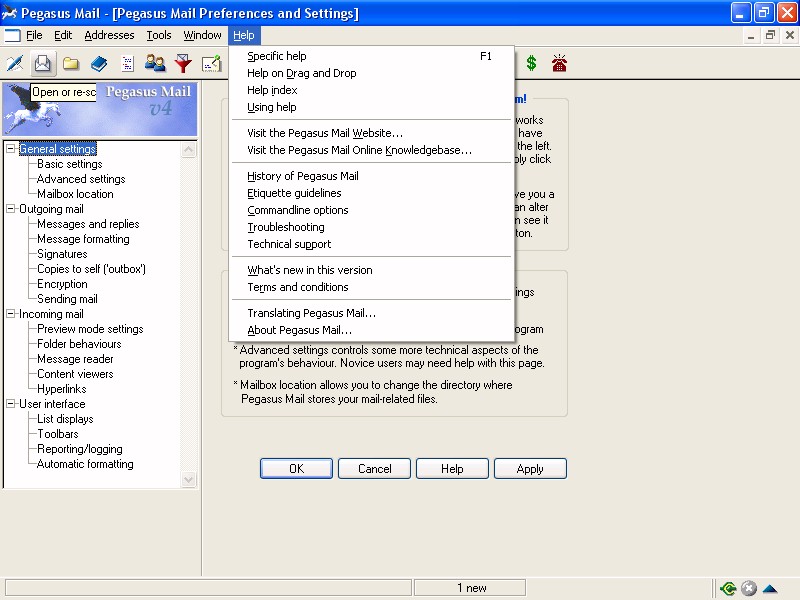
Task: Open Help index menu entry
Action: (x=371, y=90)
